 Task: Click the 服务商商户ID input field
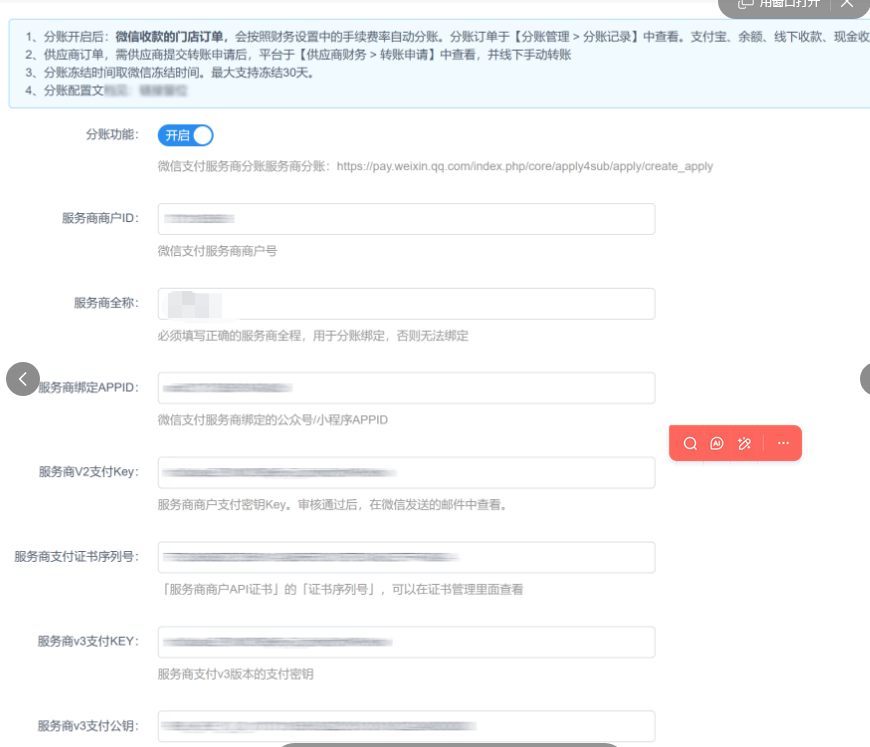(x=406, y=219)
